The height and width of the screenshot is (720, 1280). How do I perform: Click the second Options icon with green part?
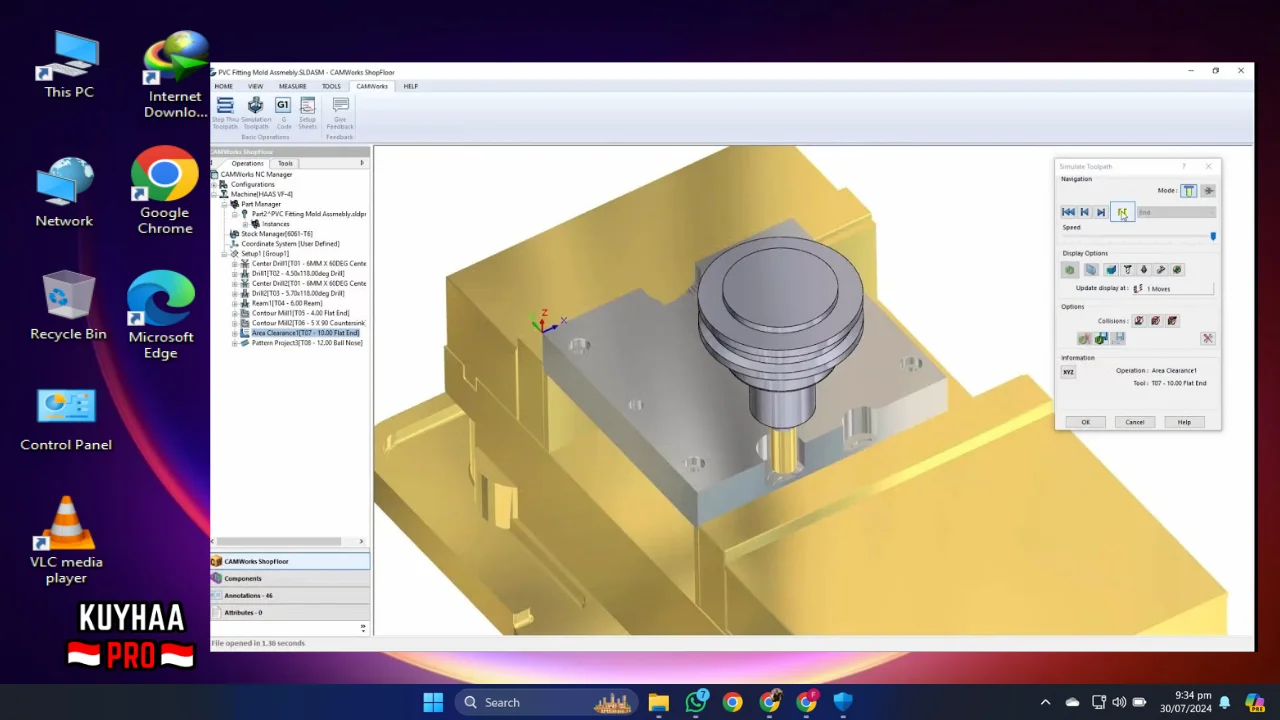pos(1101,339)
